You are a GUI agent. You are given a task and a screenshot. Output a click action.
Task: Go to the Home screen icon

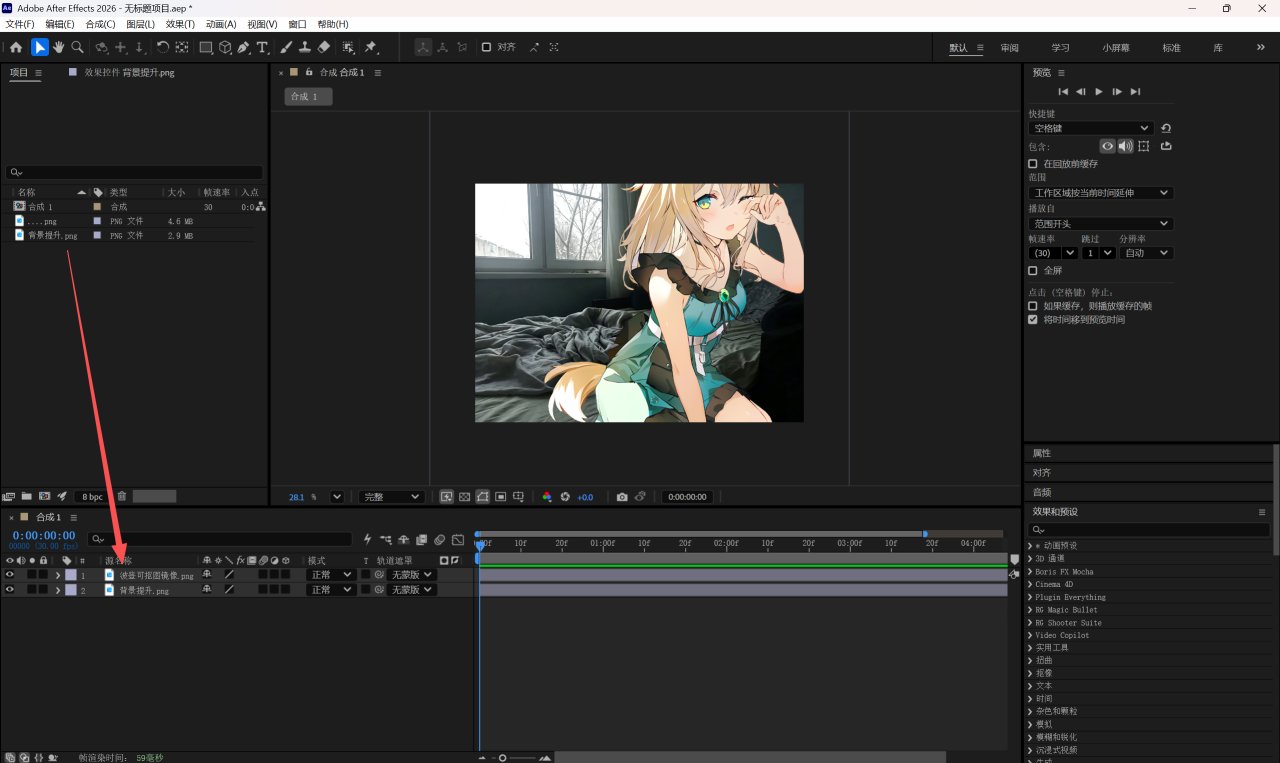(x=16, y=47)
